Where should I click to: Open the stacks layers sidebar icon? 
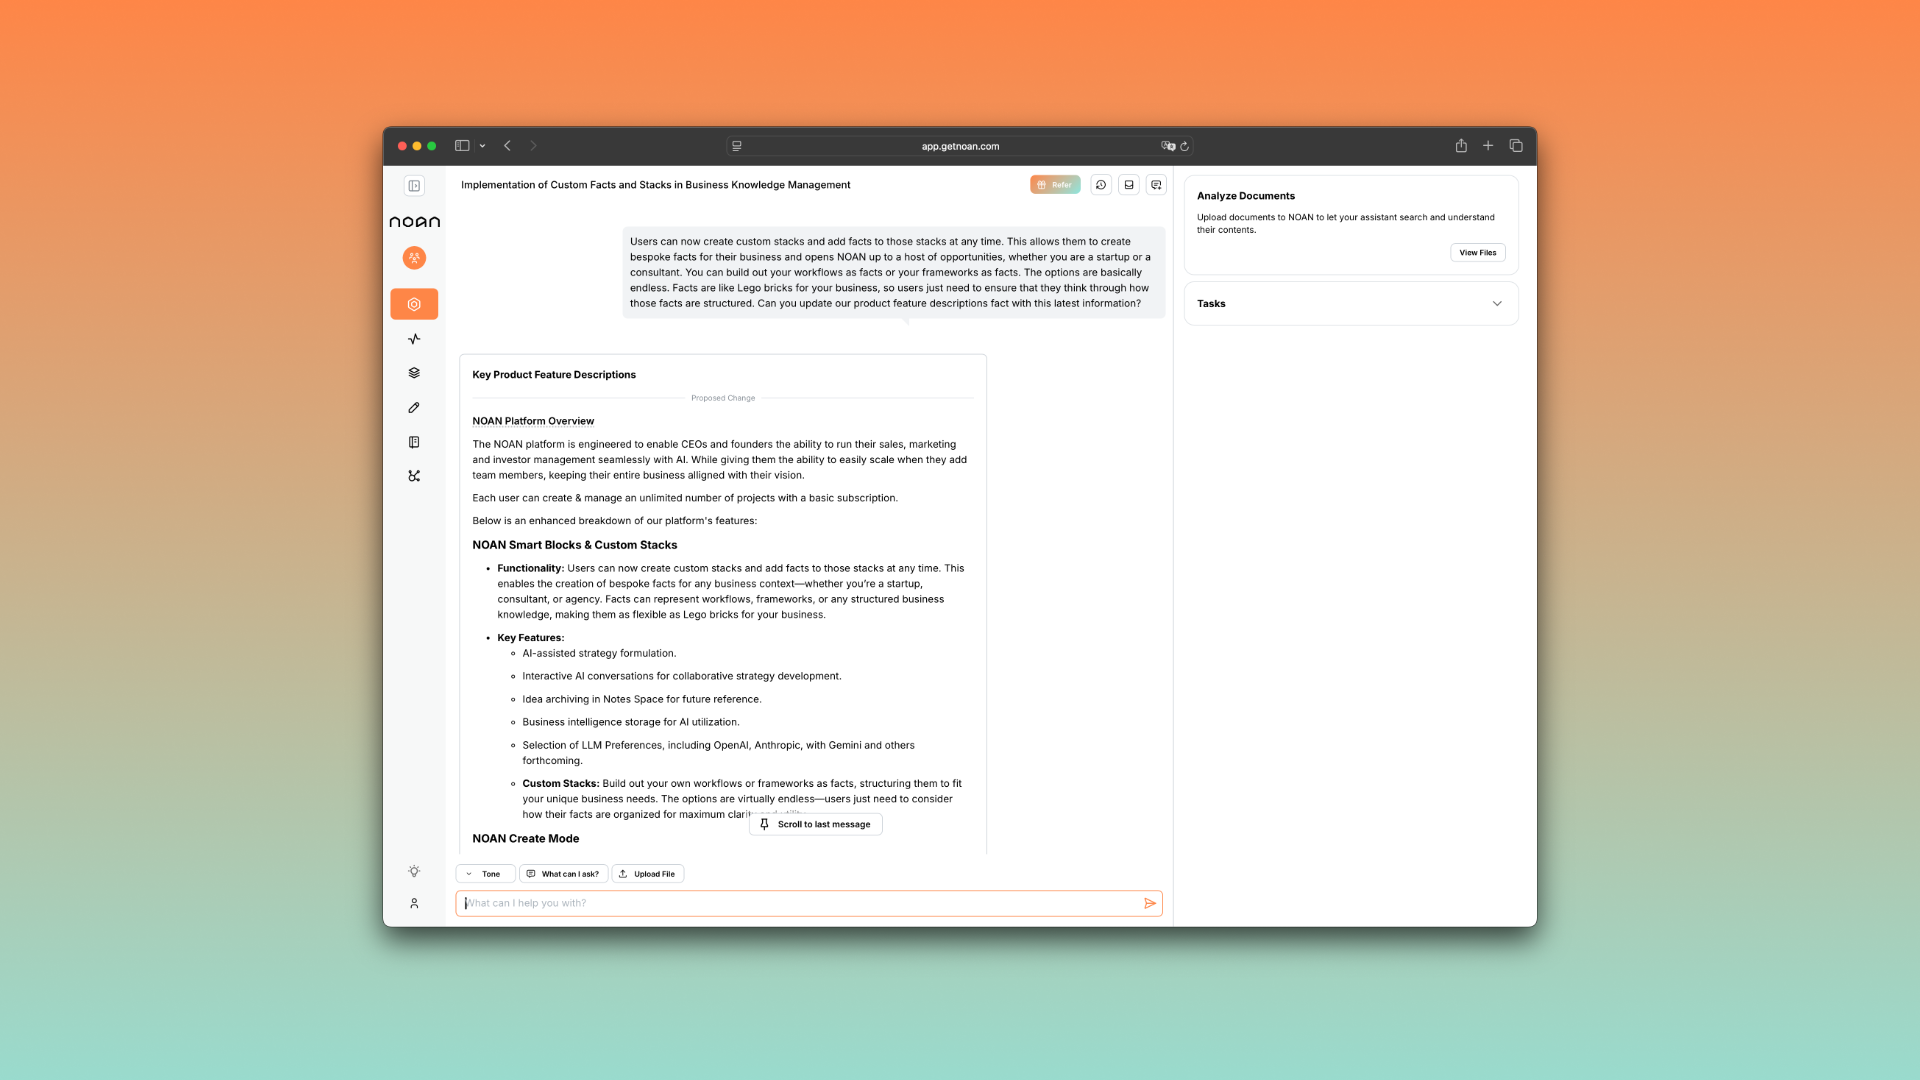(x=414, y=373)
